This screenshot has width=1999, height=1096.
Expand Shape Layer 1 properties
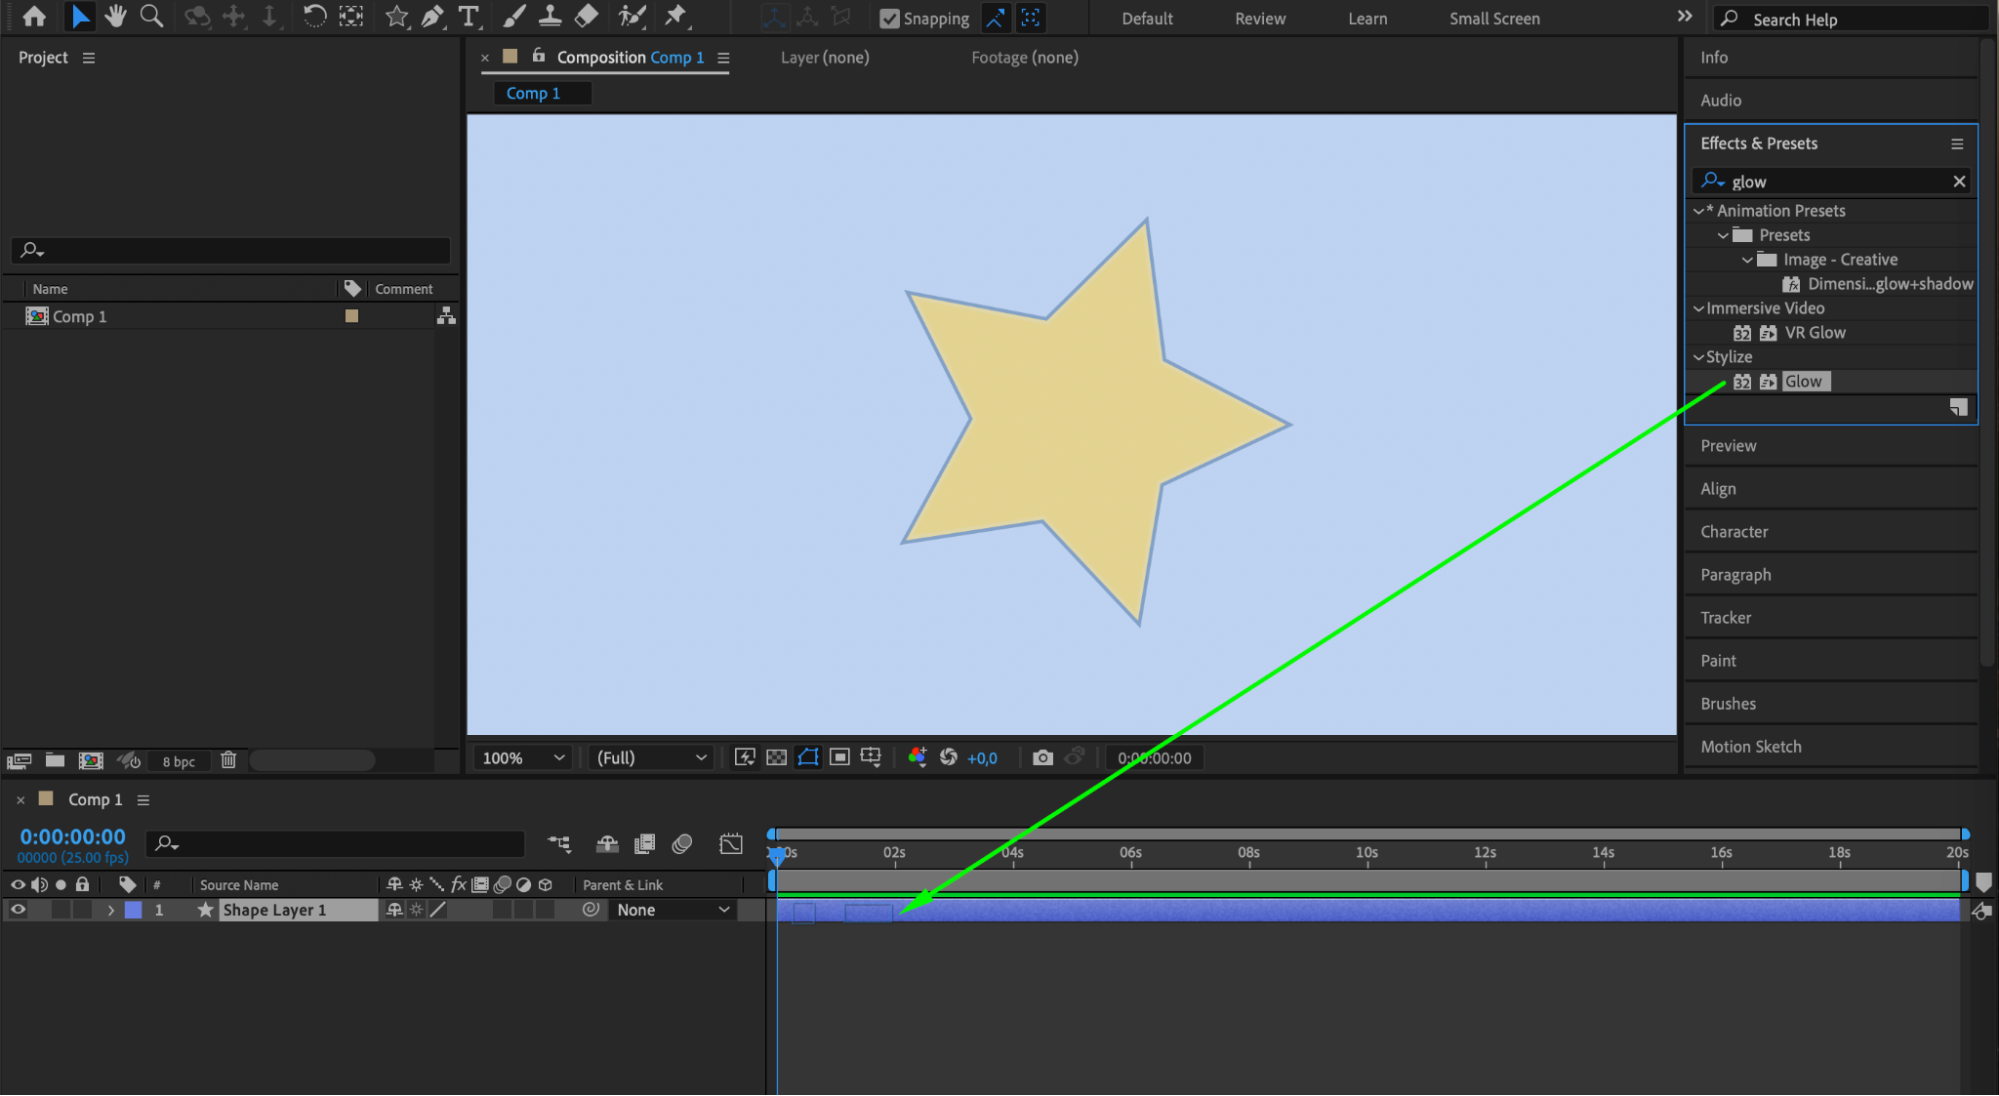111,910
